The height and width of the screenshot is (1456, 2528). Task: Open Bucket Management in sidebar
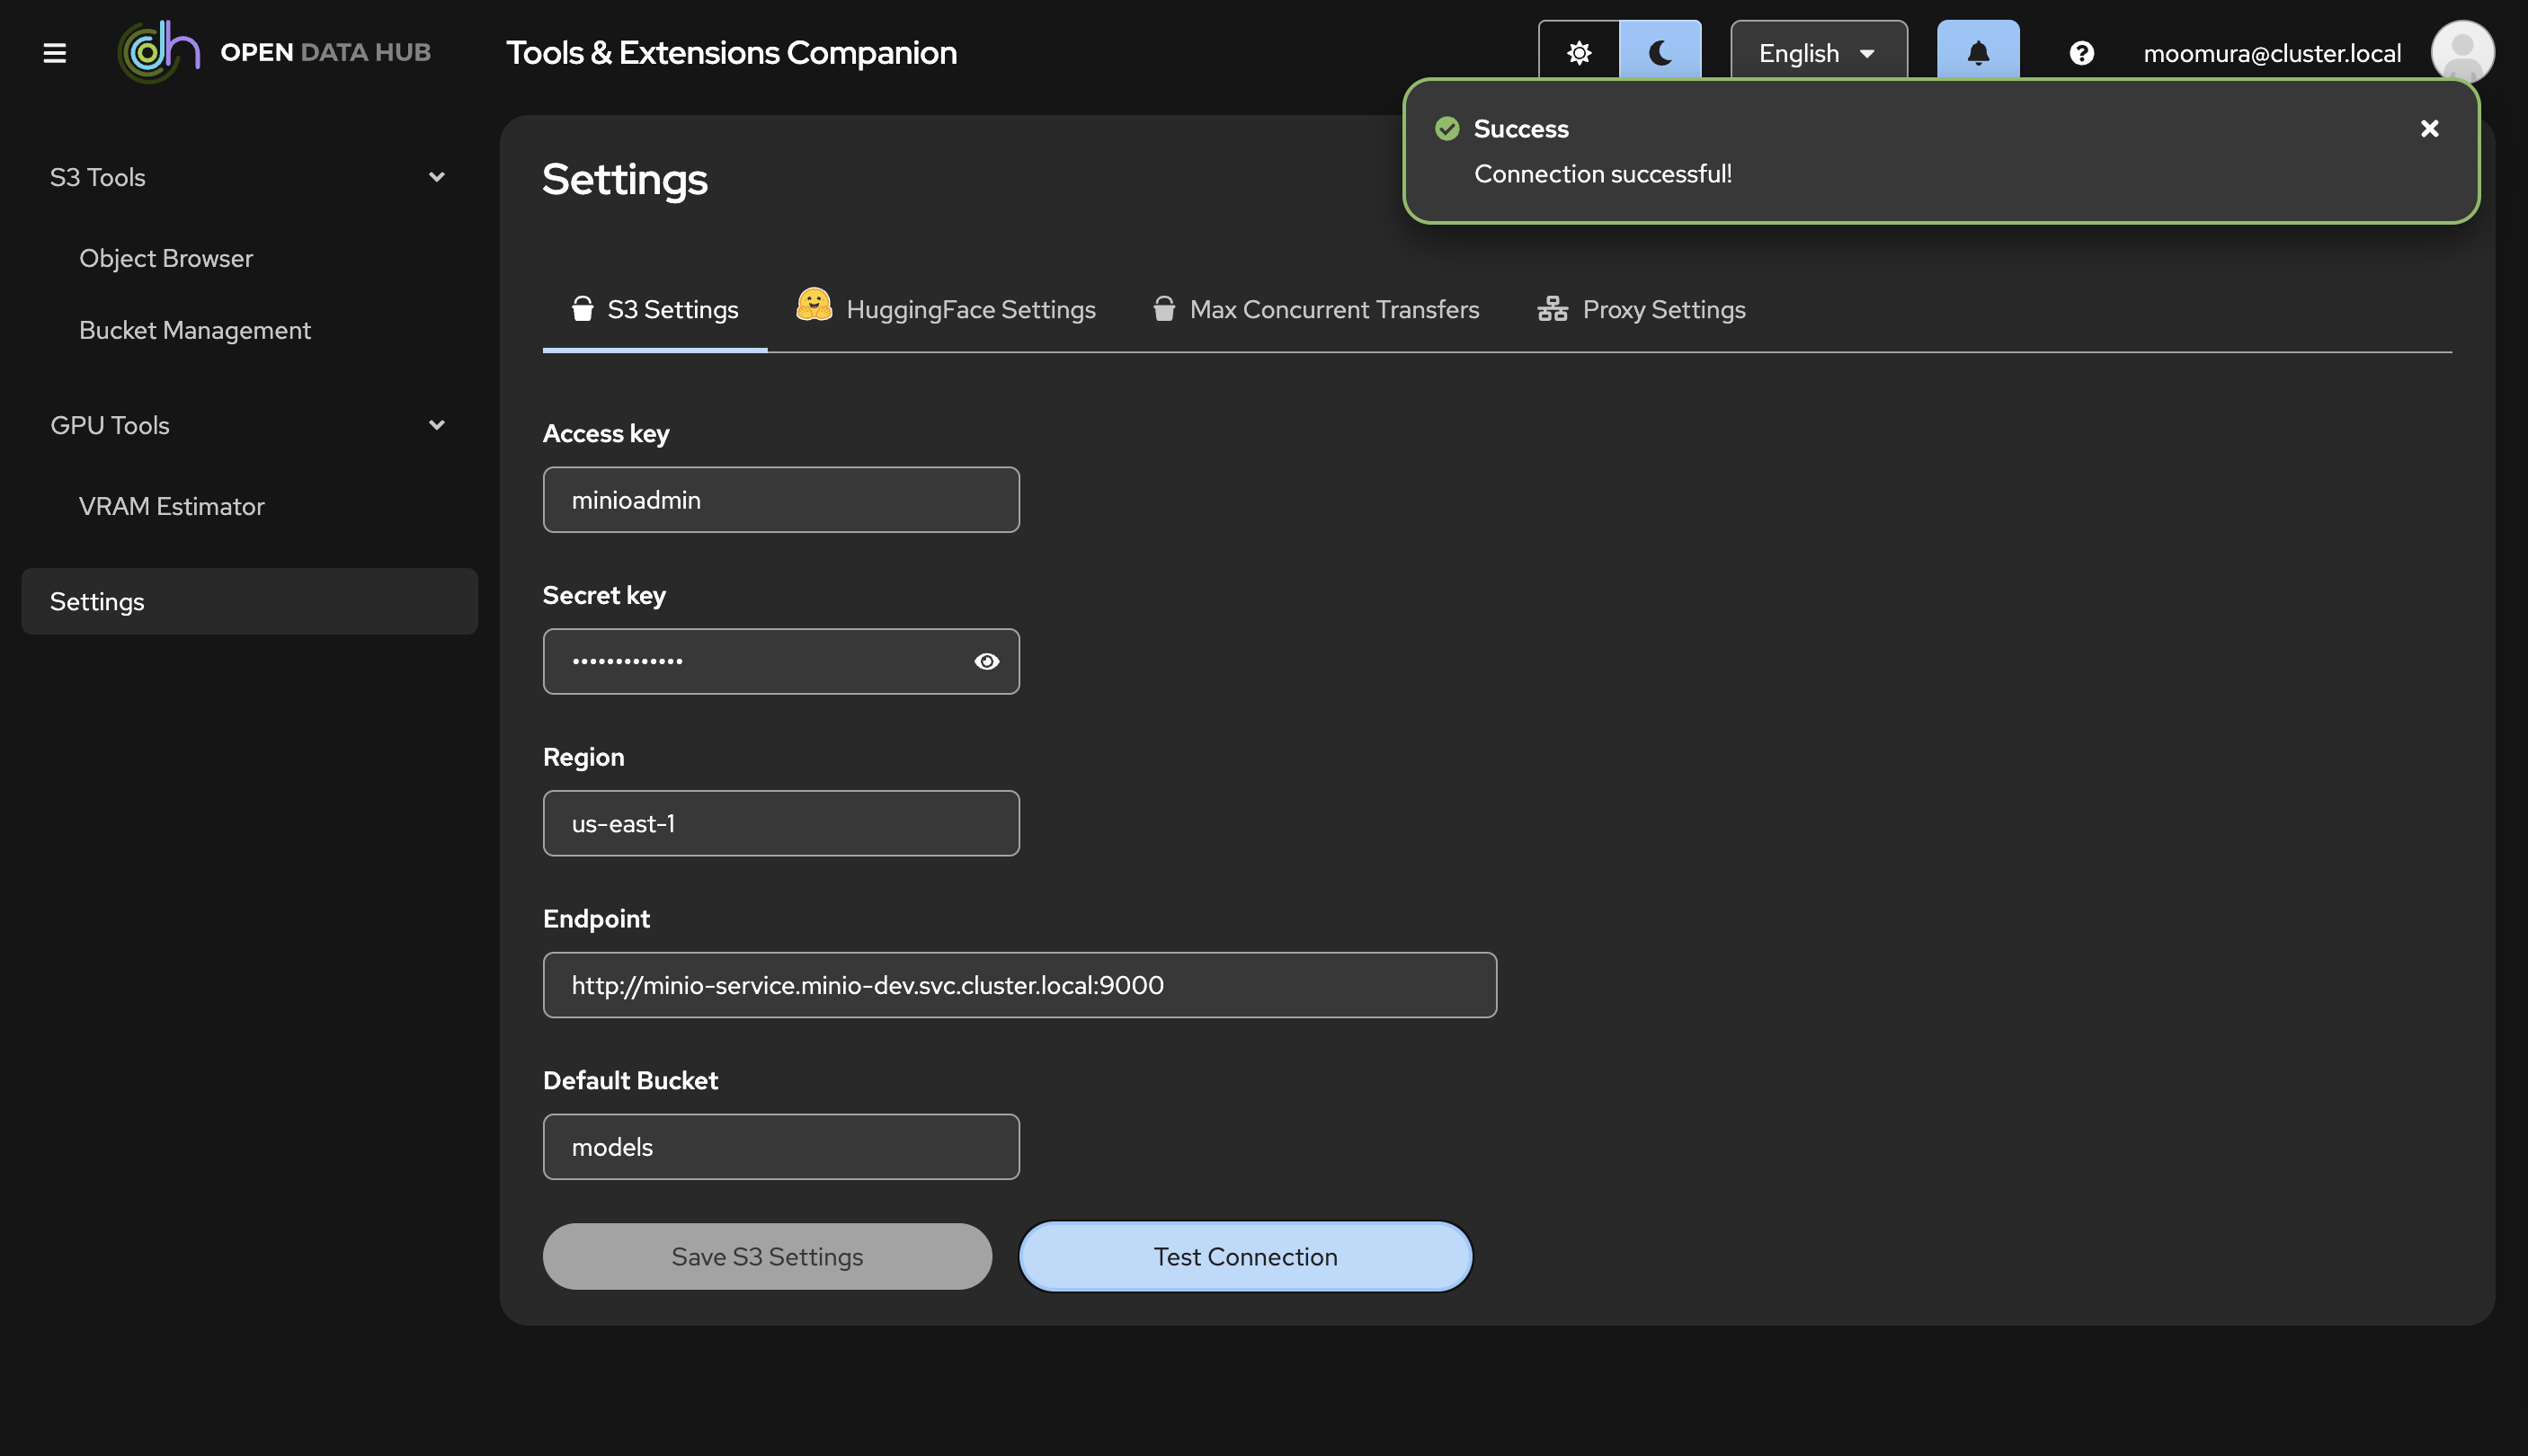click(195, 330)
